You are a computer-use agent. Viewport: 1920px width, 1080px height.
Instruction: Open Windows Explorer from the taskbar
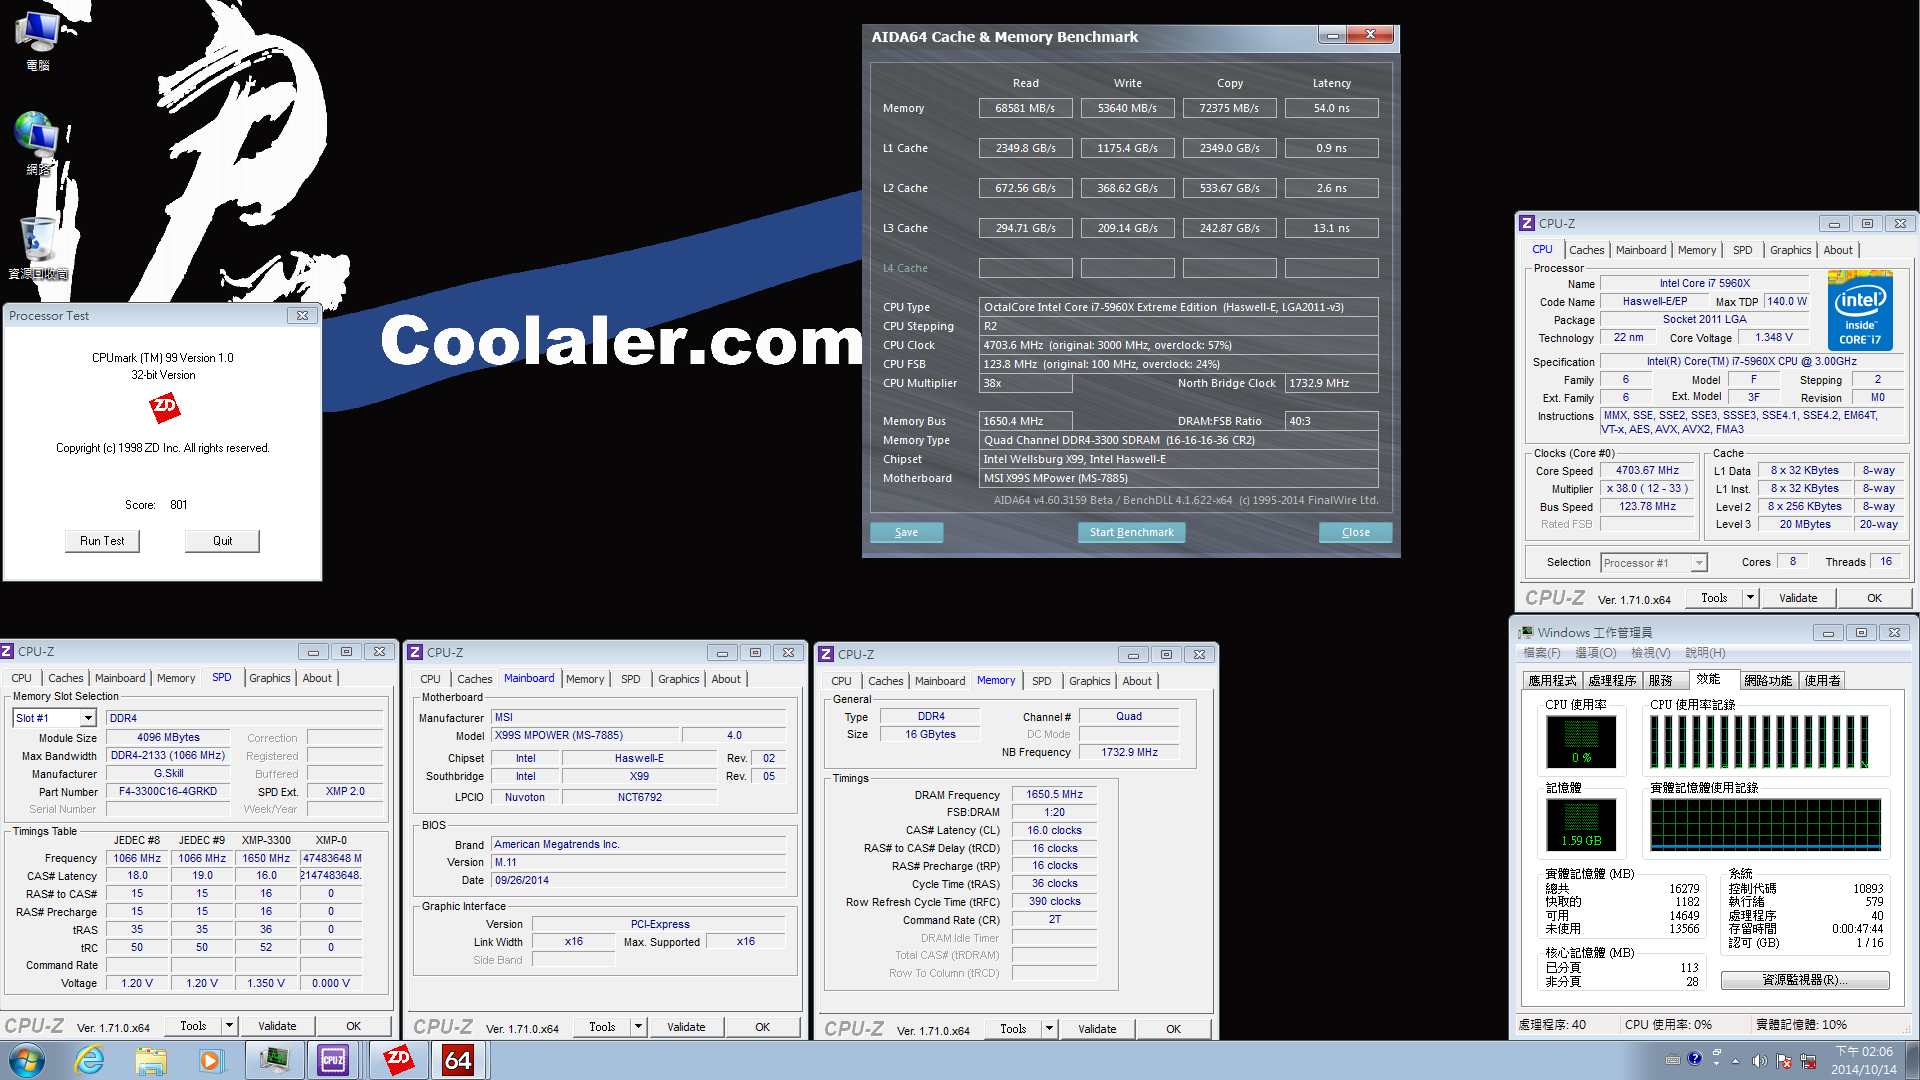tap(151, 1060)
